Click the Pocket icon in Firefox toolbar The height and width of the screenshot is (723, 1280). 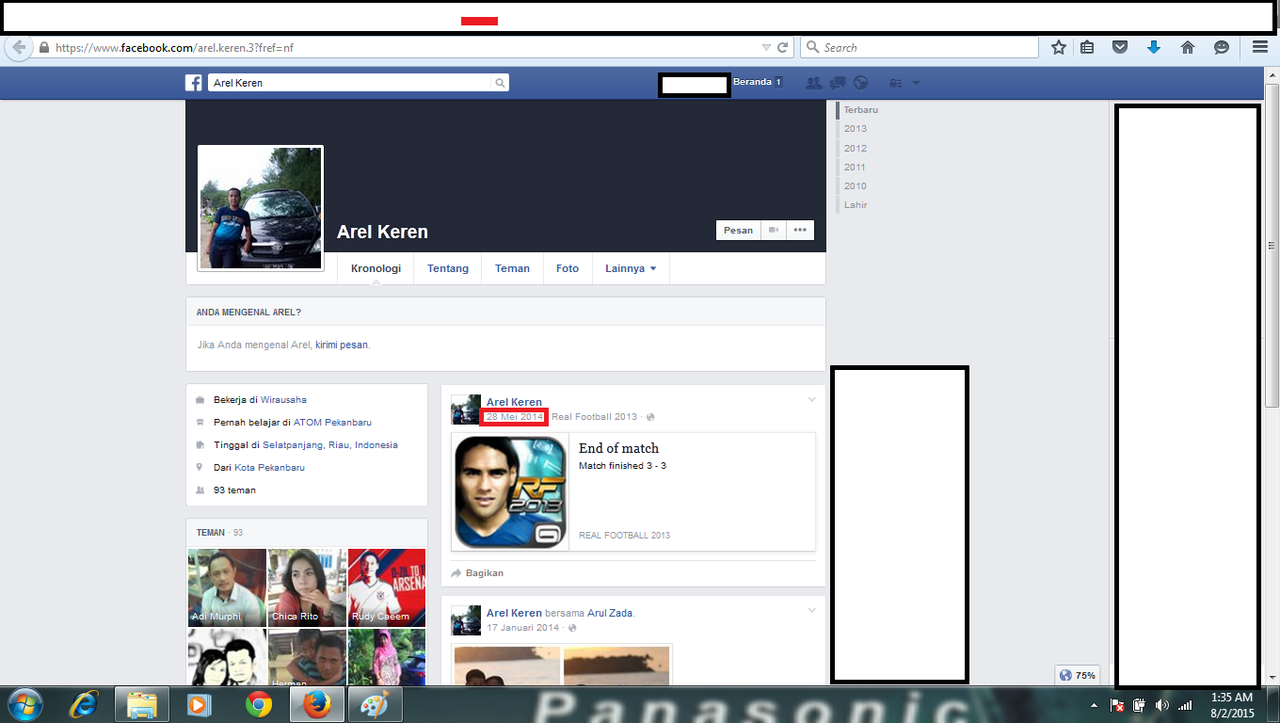(1120, 47)
